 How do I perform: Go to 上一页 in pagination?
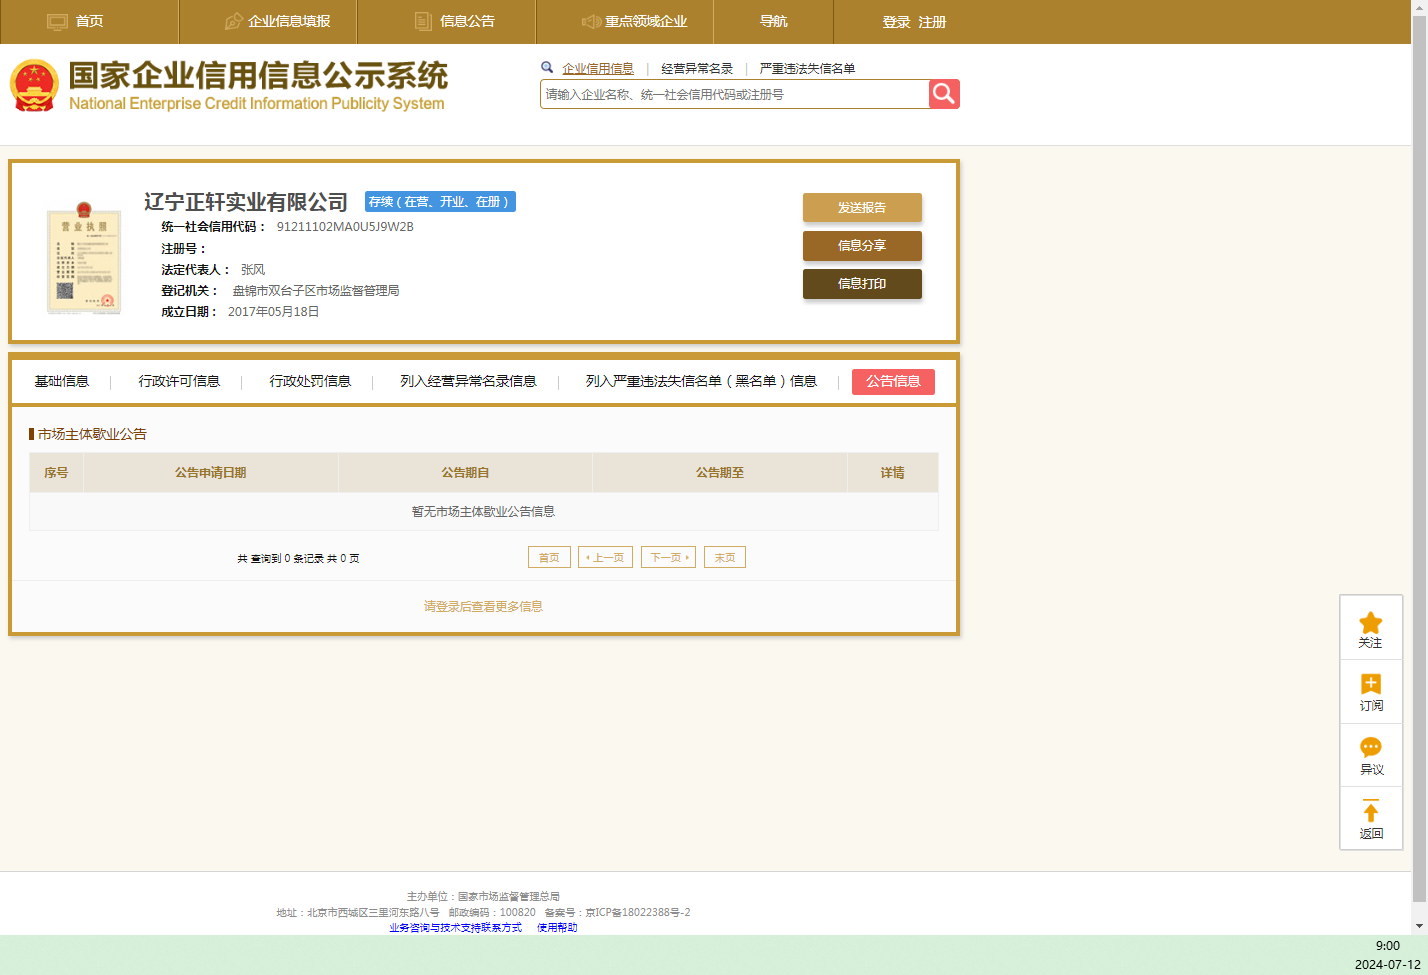(605, 557)
